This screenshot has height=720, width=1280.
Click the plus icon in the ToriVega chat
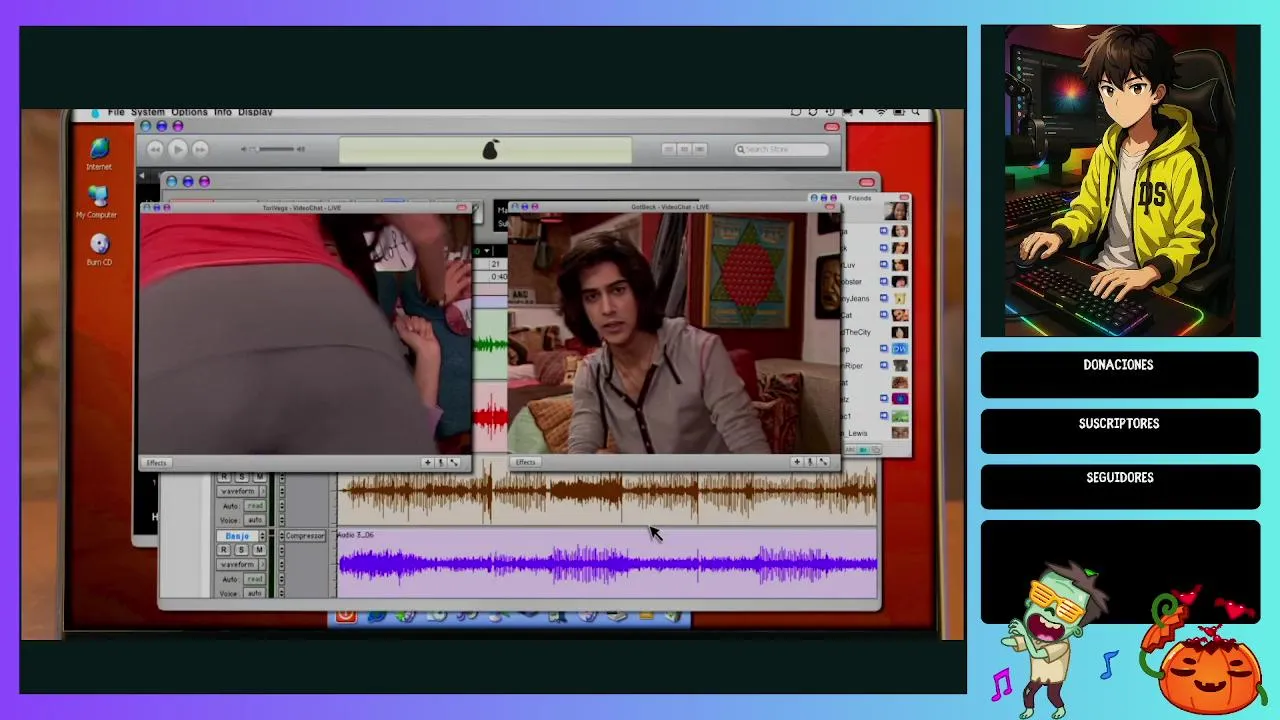428,463
